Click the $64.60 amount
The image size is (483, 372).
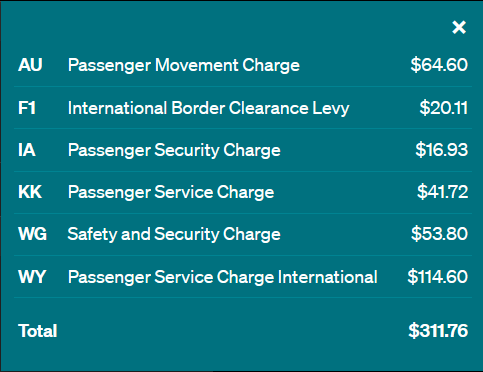439,65
